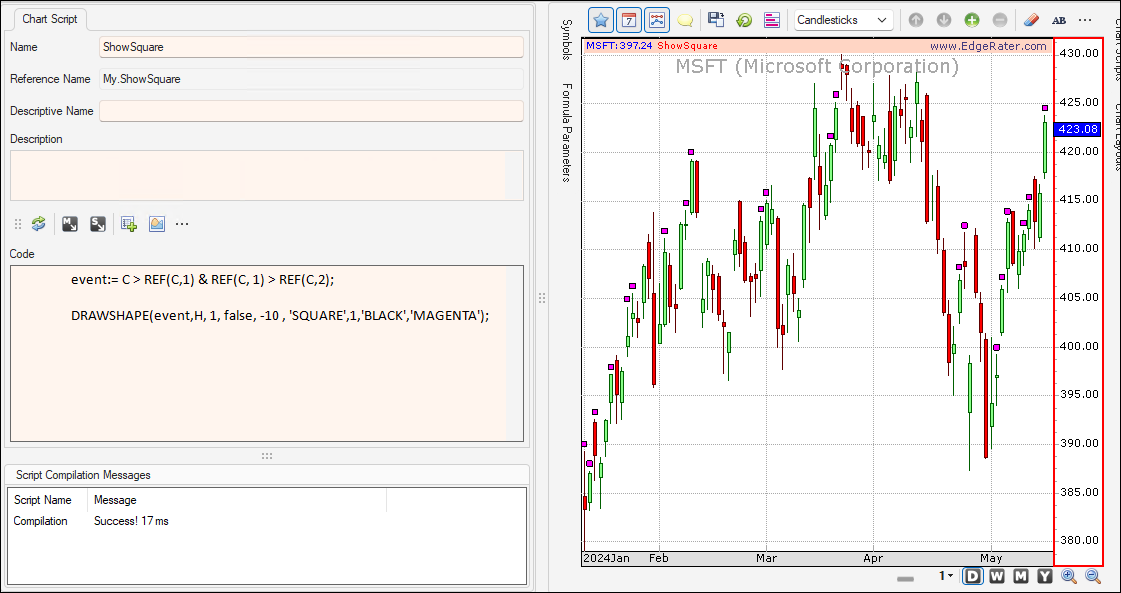Click the 'Compilation' script name cell
This screenshot has width=1121, height=593.
tap(41, 521)
